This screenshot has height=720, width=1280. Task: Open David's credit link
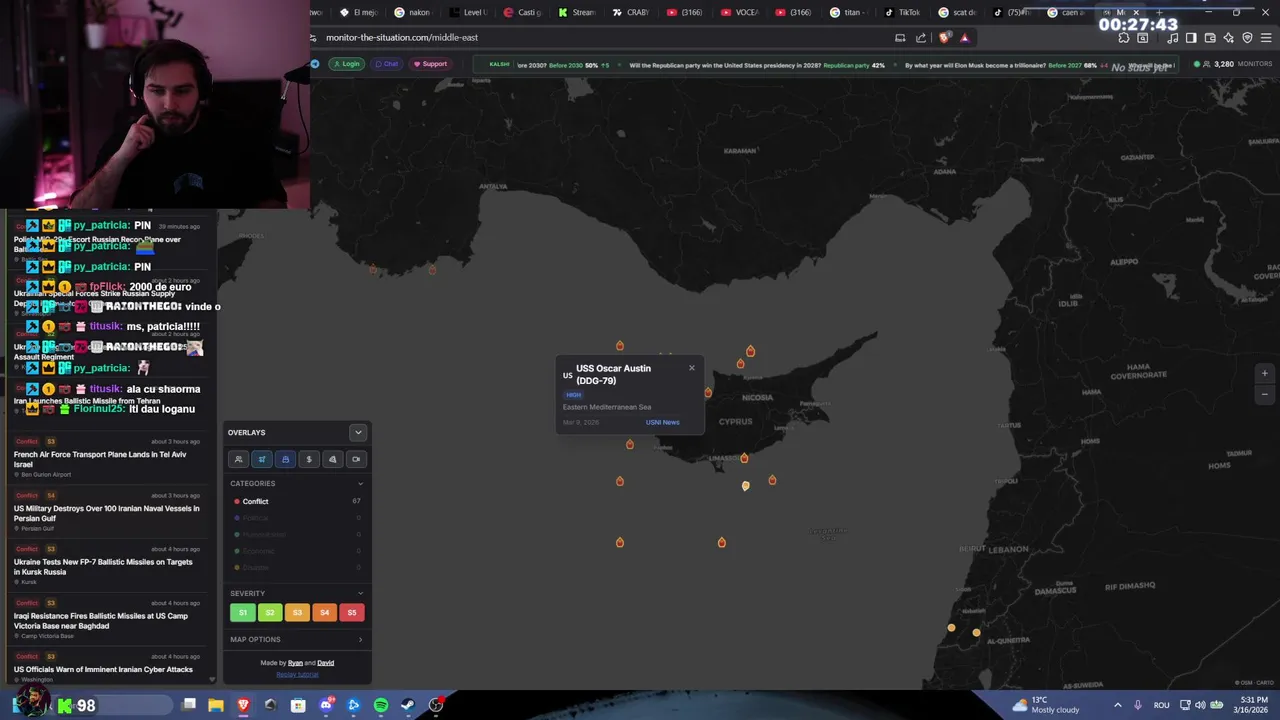point(326,663)
